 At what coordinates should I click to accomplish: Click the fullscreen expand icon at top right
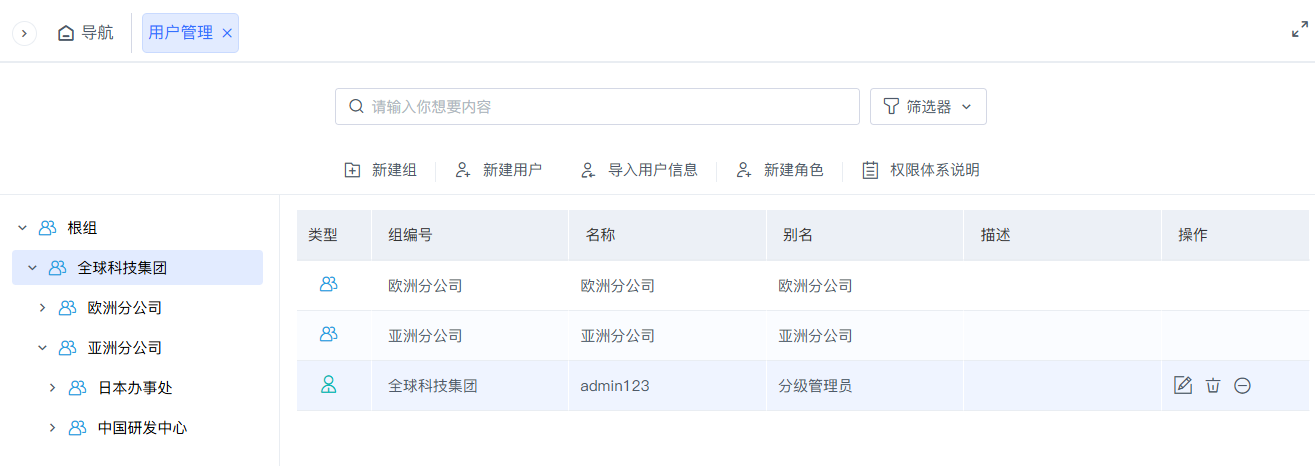click(x=1300, y=30)
